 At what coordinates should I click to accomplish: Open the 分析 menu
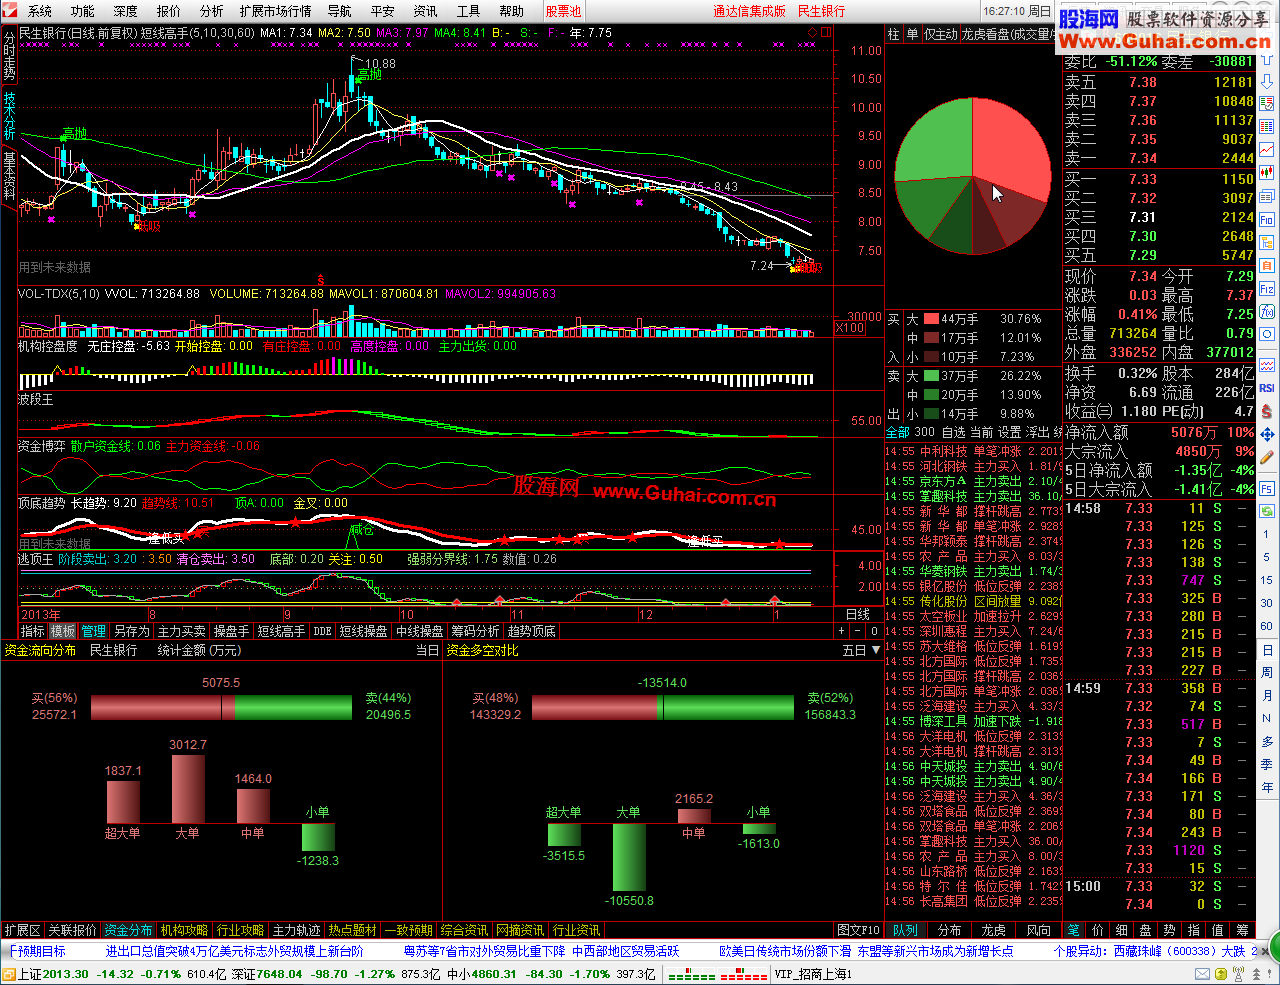tap(212, 11)
